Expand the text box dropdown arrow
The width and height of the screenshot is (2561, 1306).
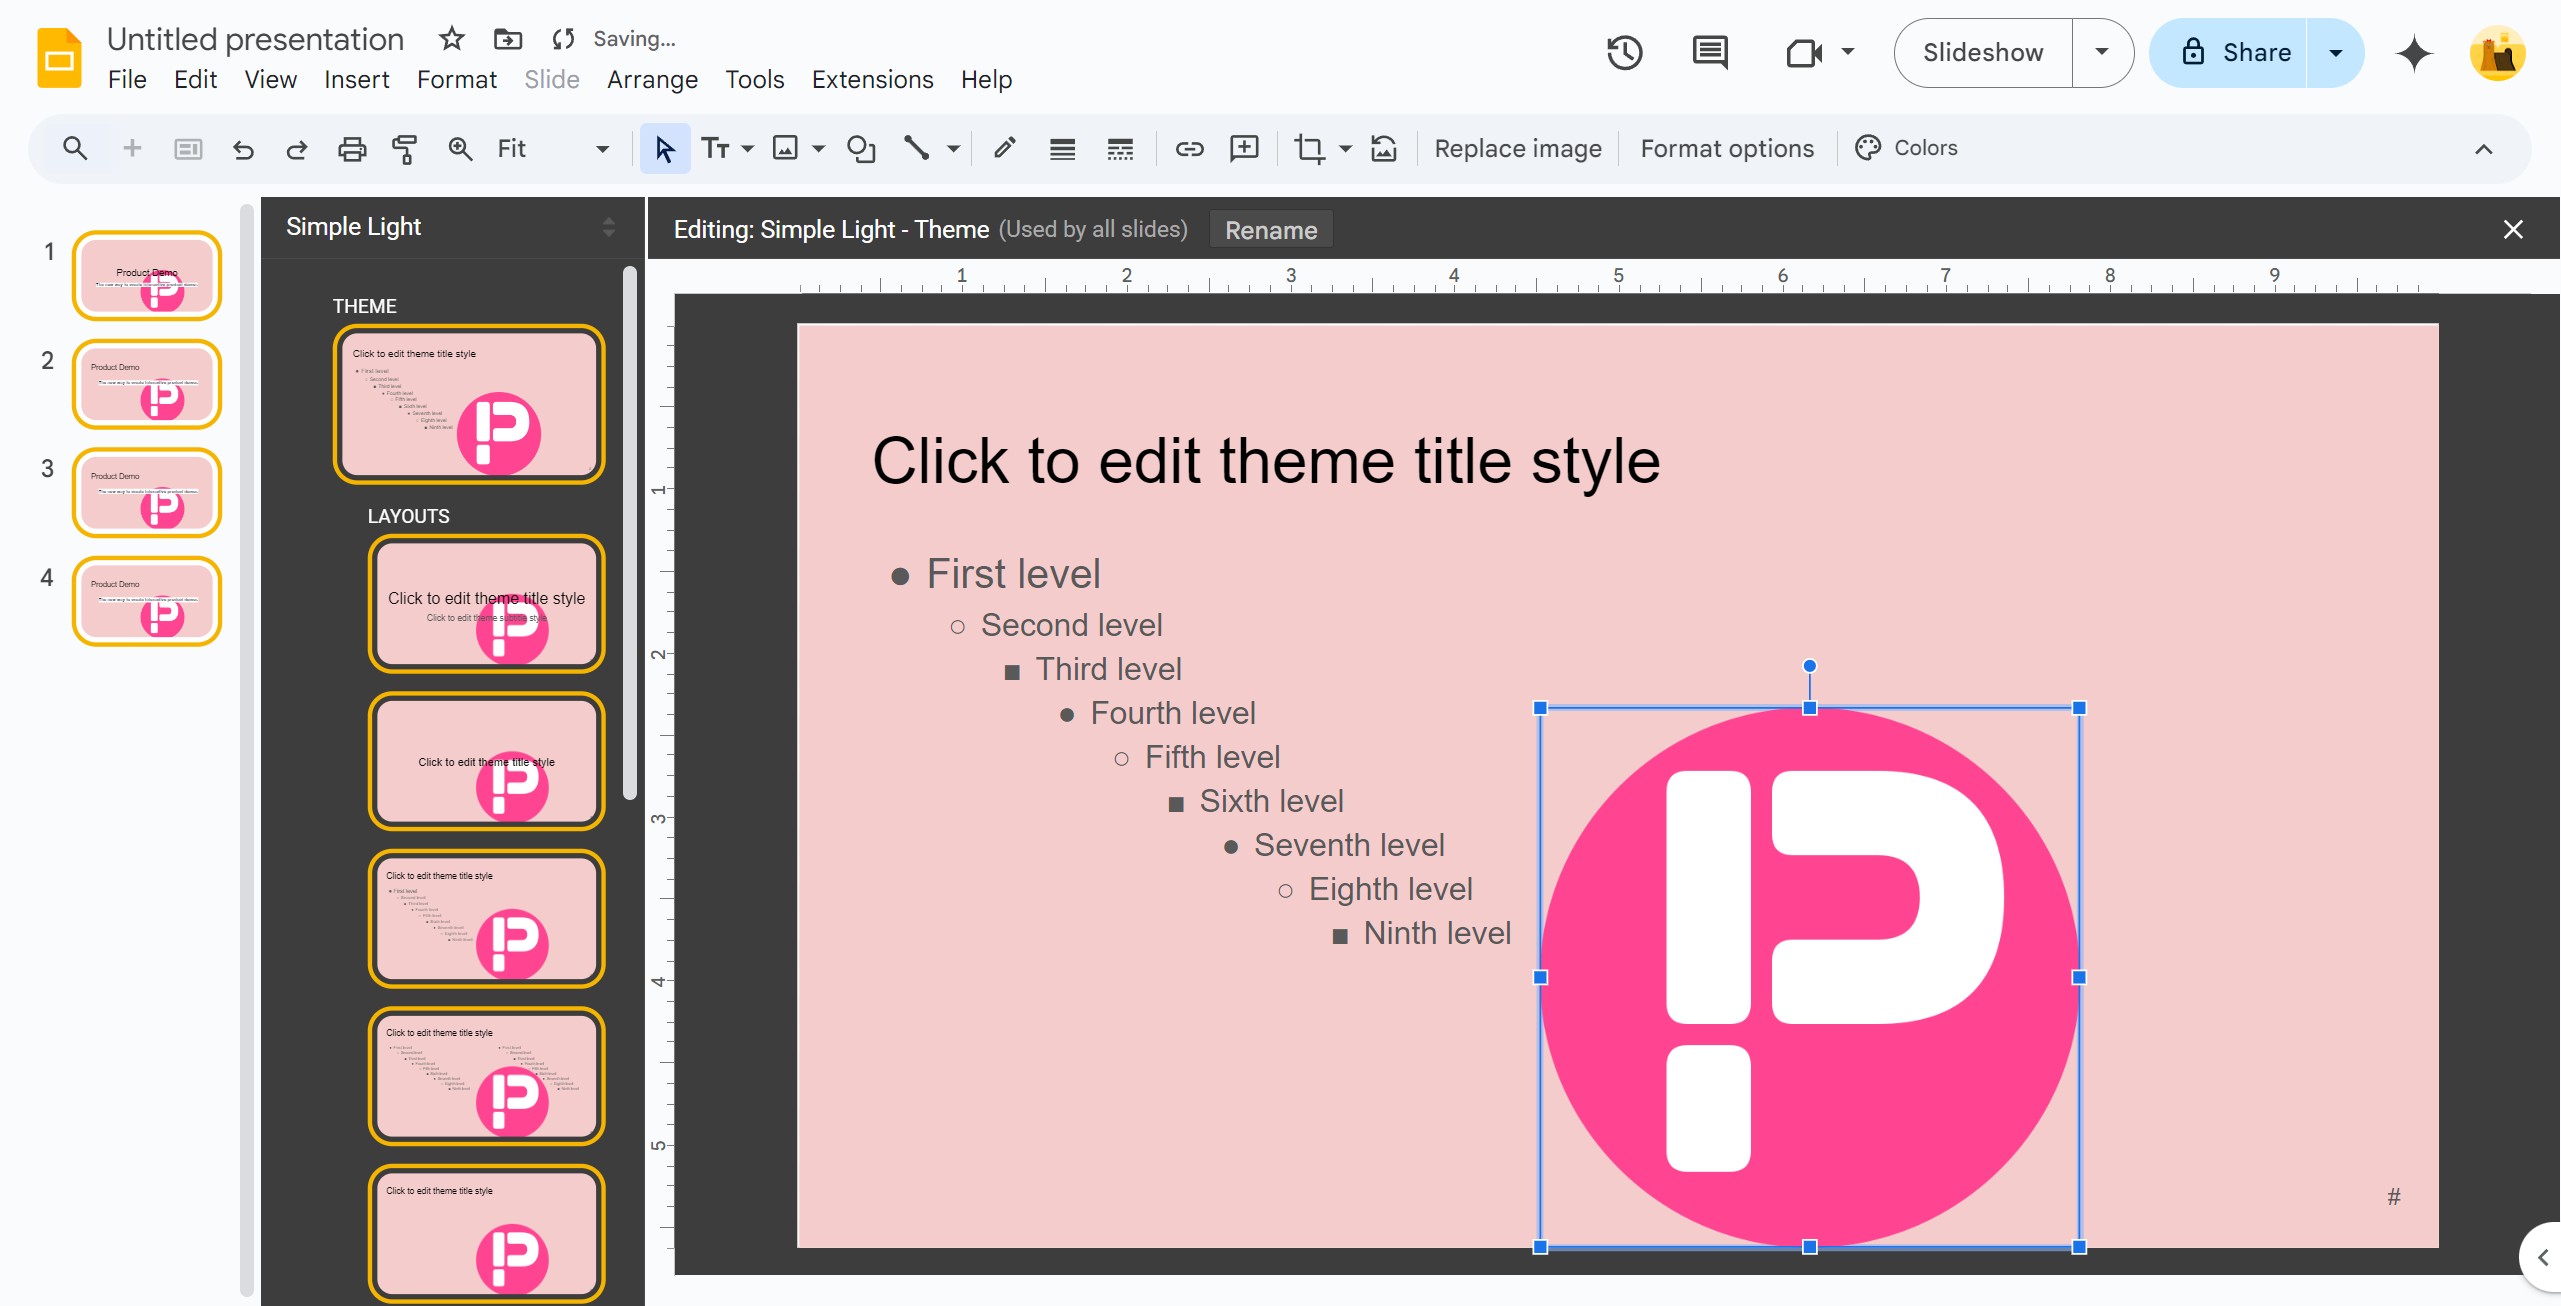(748, 149)
